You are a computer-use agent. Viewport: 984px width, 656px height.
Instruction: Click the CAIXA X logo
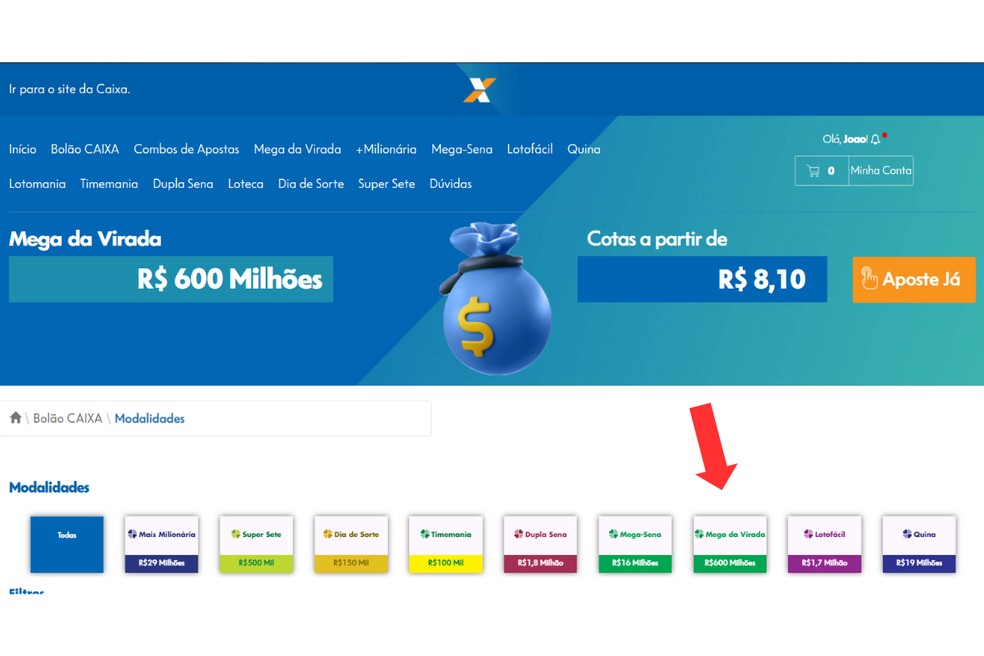(x=479, y=90)
